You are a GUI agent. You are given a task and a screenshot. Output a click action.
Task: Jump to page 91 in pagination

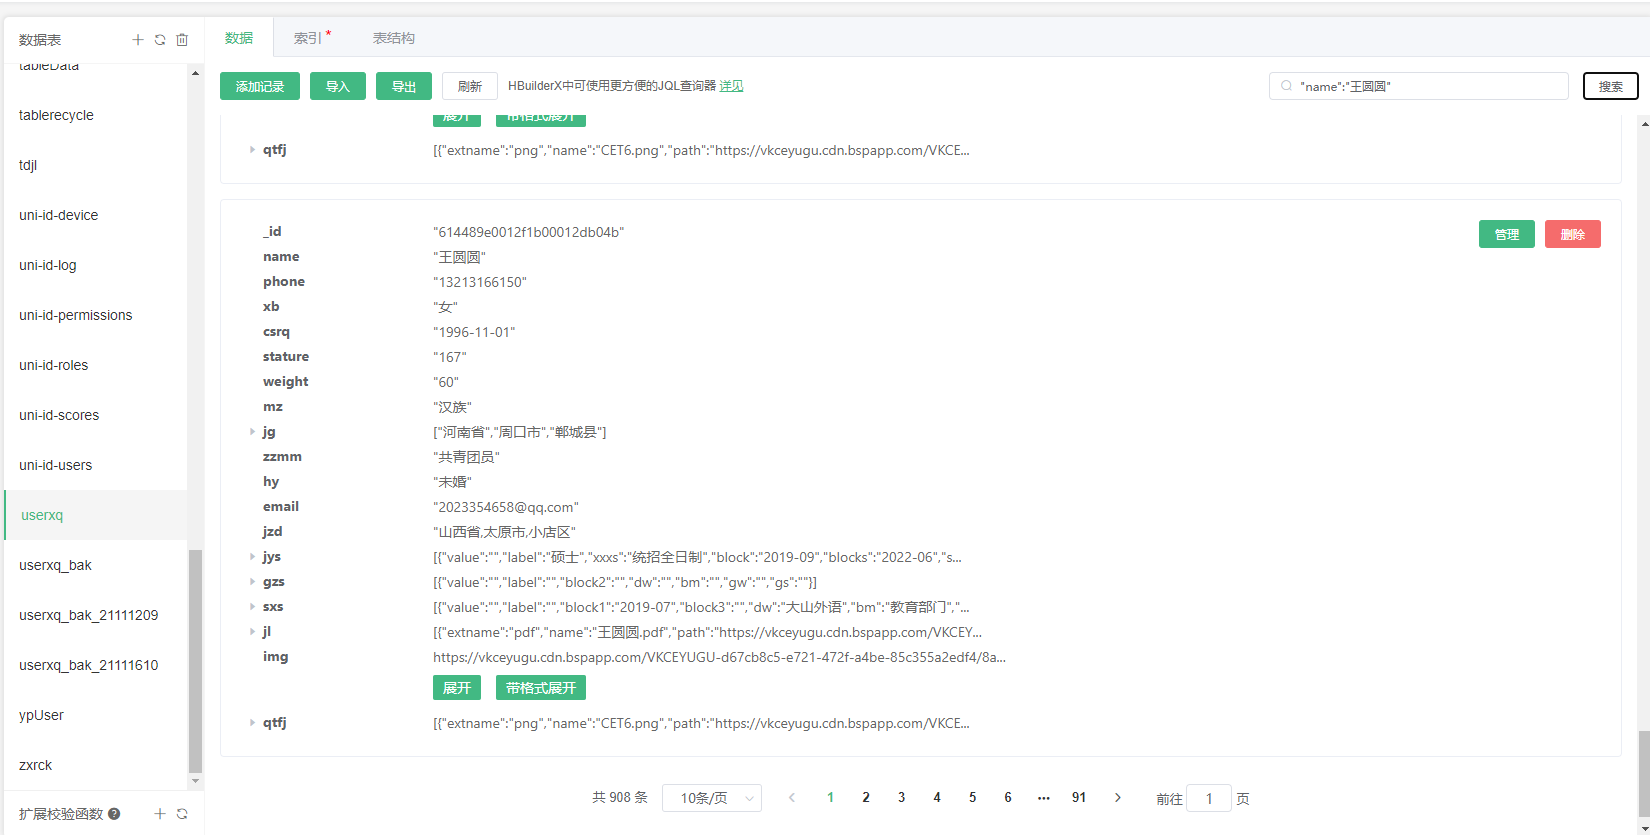pos(1079,798)
